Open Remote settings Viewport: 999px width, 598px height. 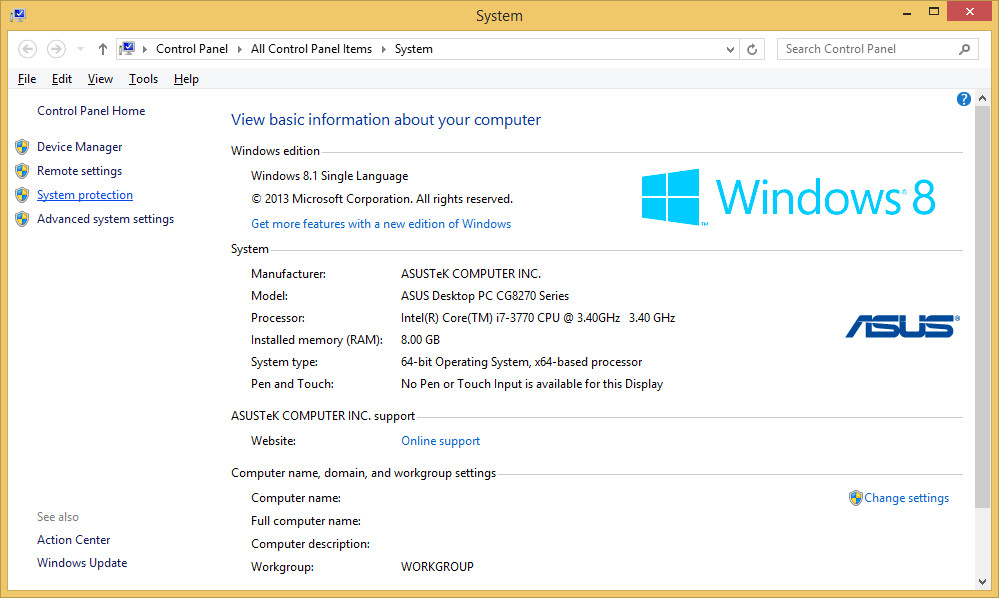point(80,171)
